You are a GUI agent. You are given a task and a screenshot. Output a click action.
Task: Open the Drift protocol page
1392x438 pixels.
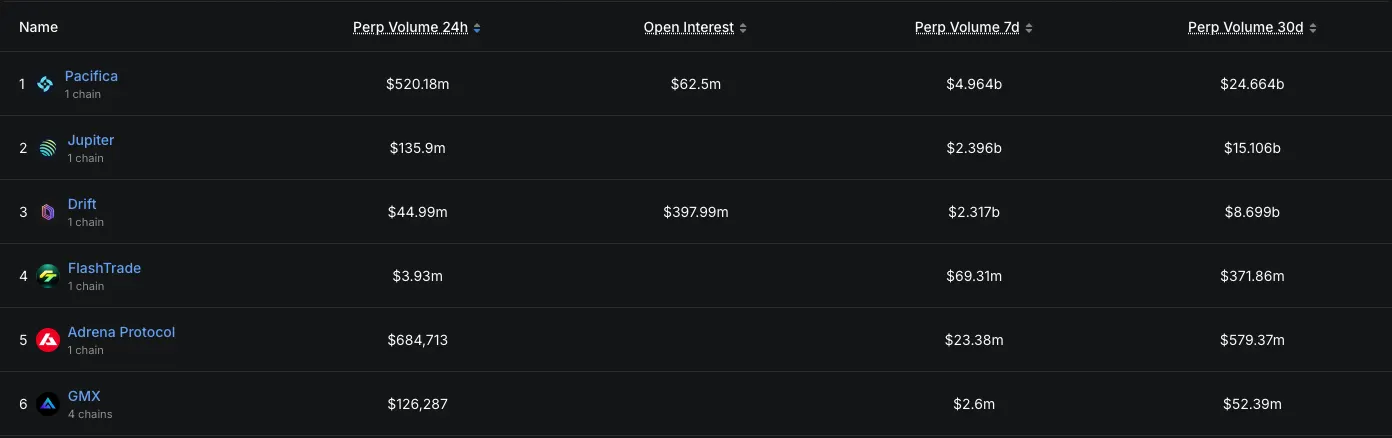(82, 204)
